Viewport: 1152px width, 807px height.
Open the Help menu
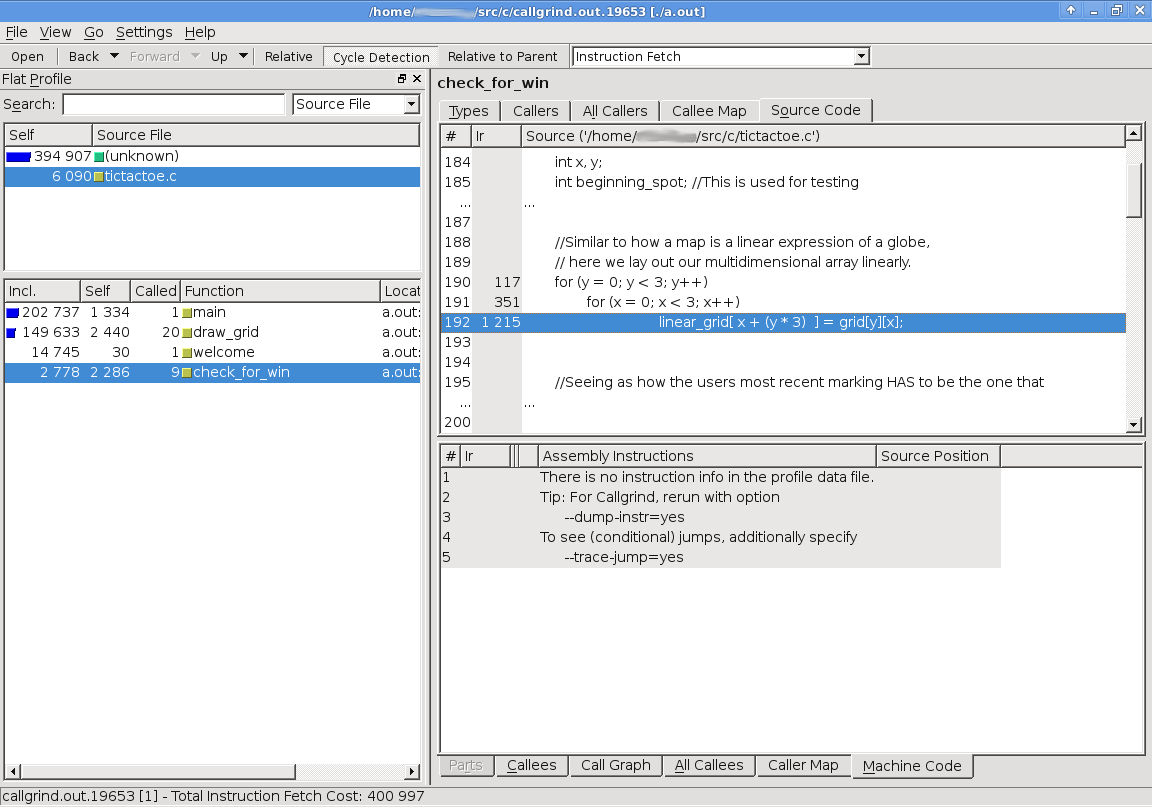click(x=200, y=32)
